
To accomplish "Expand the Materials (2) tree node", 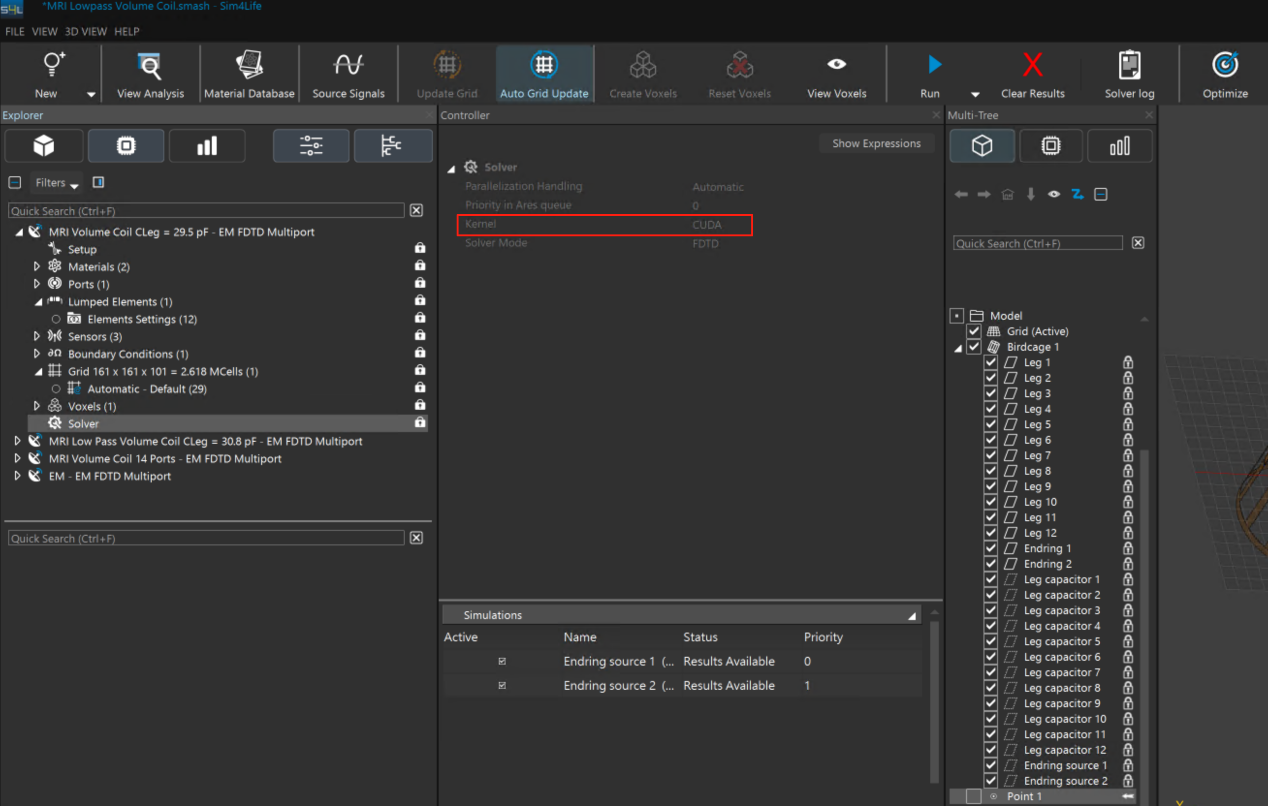I will click(x=37, y=267).
